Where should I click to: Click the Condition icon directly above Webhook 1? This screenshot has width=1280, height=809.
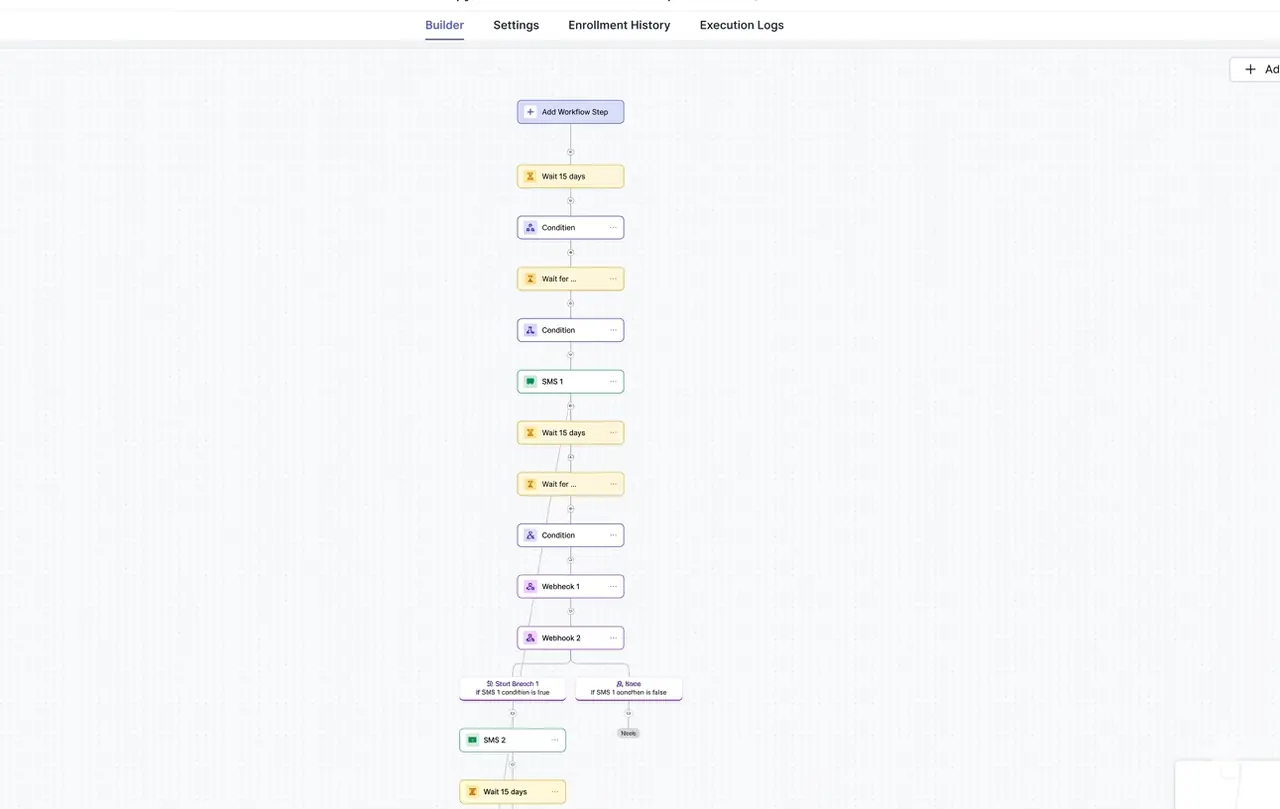pos(530,536)
